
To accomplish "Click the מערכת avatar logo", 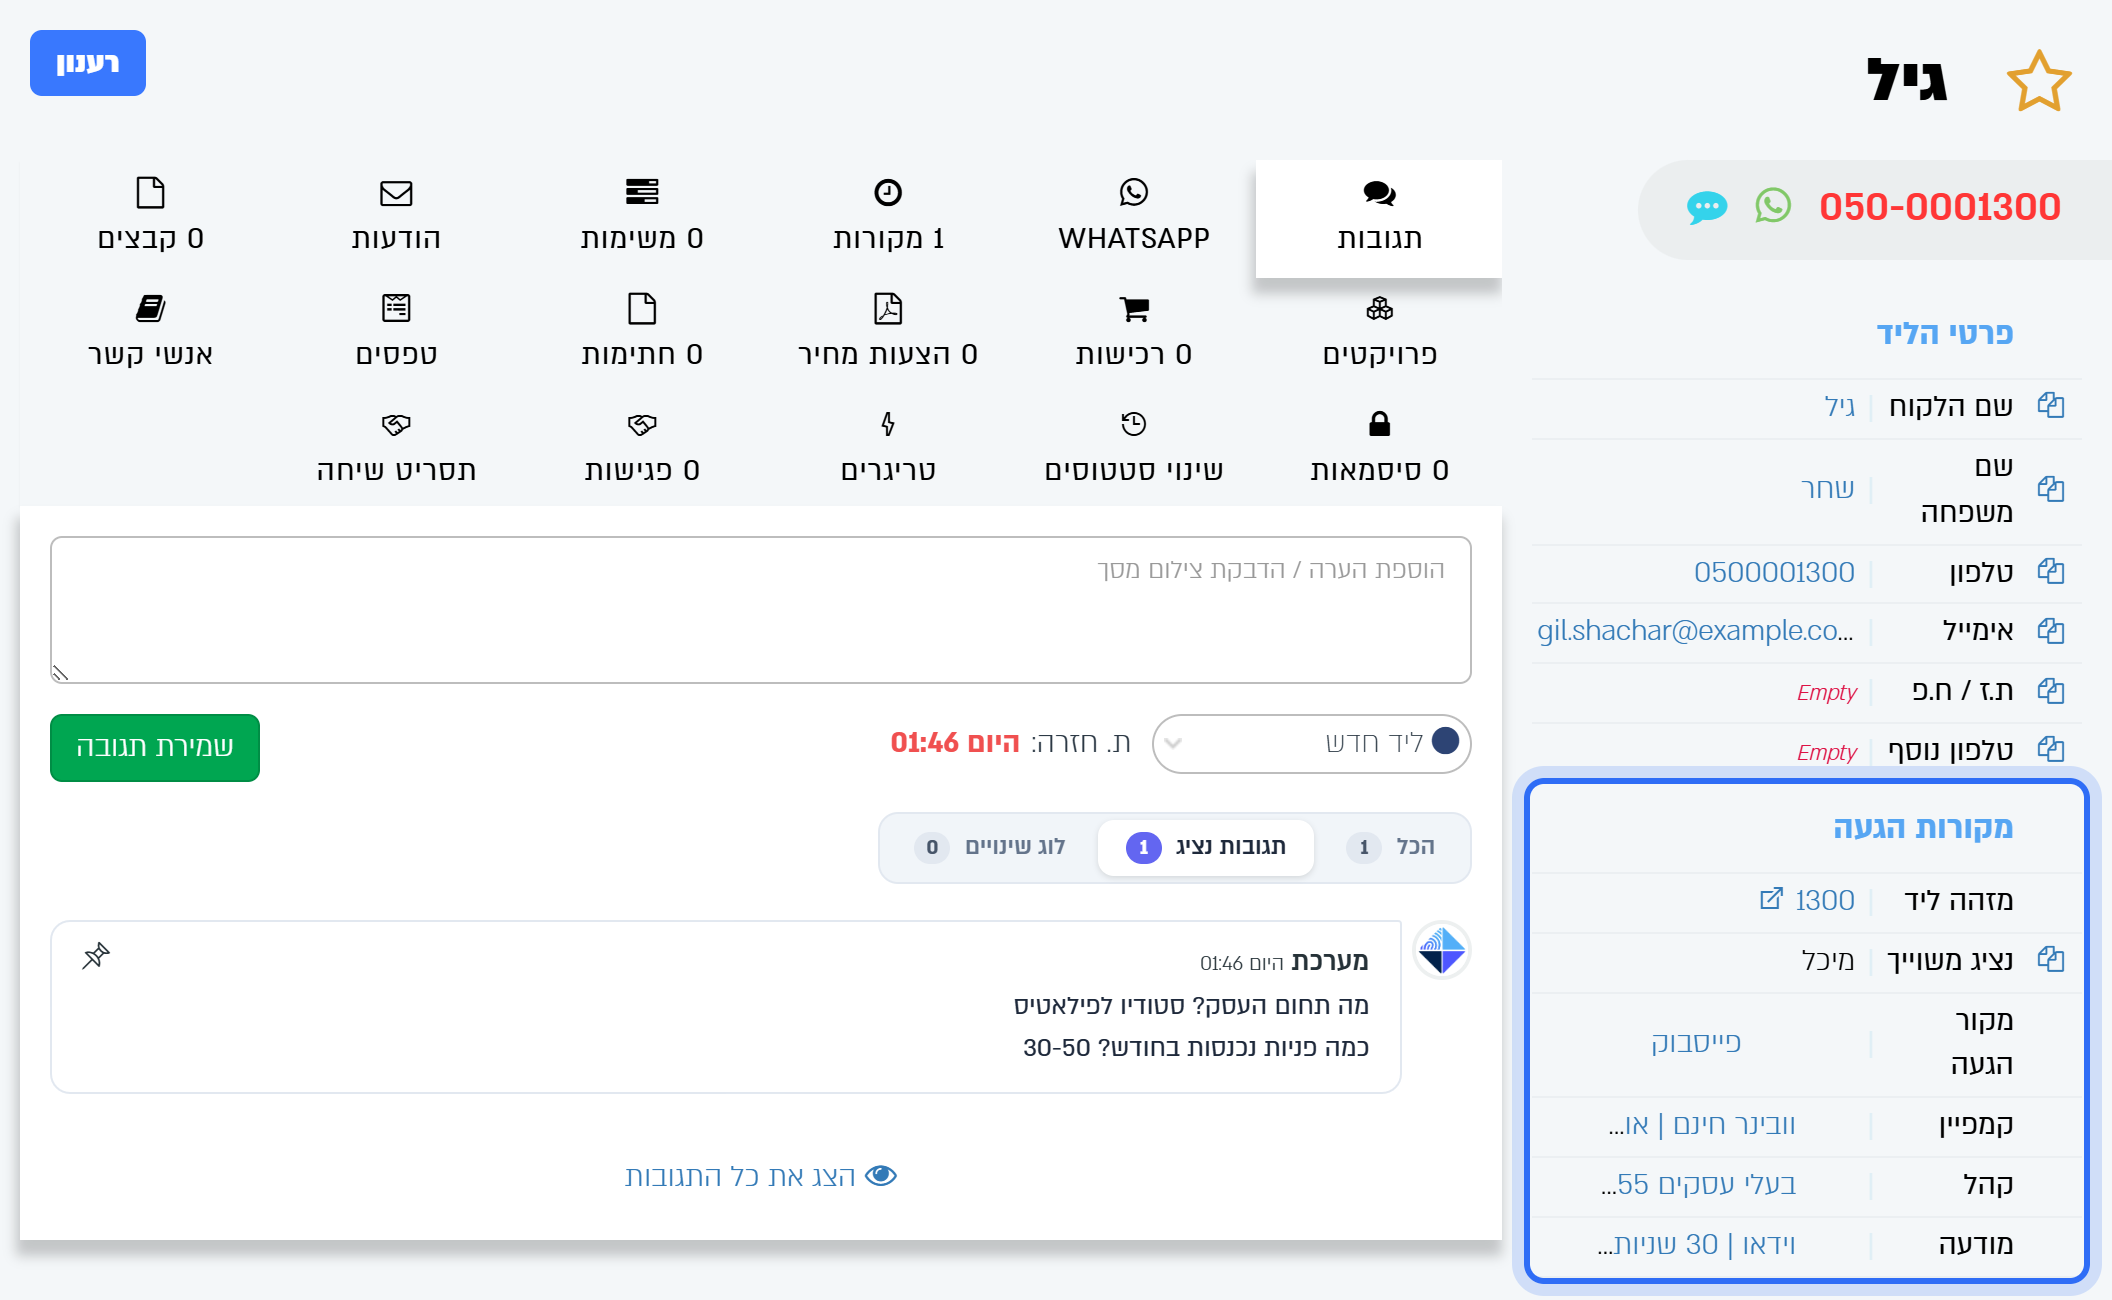I will tap(1442, 950).
